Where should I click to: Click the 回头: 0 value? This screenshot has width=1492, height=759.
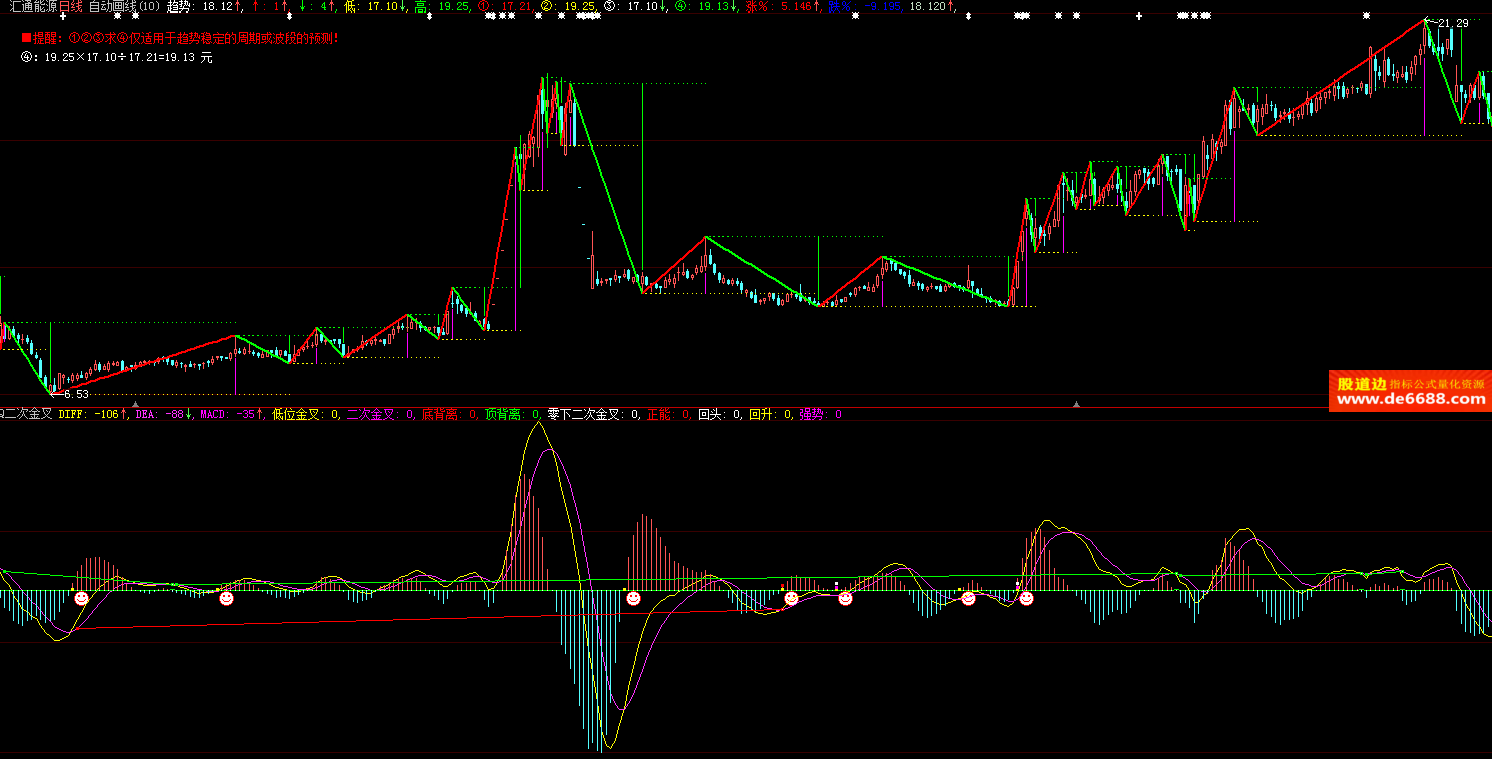pos(720,413)
